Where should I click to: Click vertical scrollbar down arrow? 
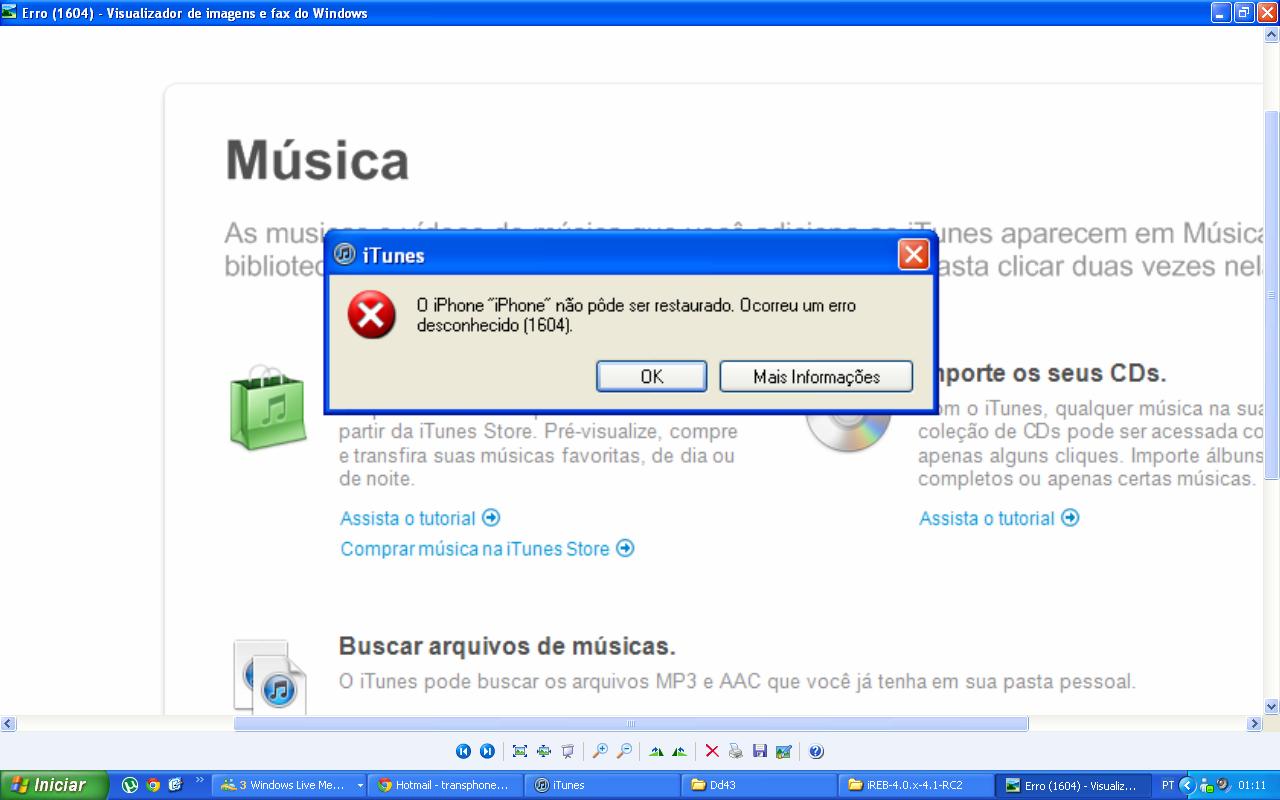tap(1272, 706)
